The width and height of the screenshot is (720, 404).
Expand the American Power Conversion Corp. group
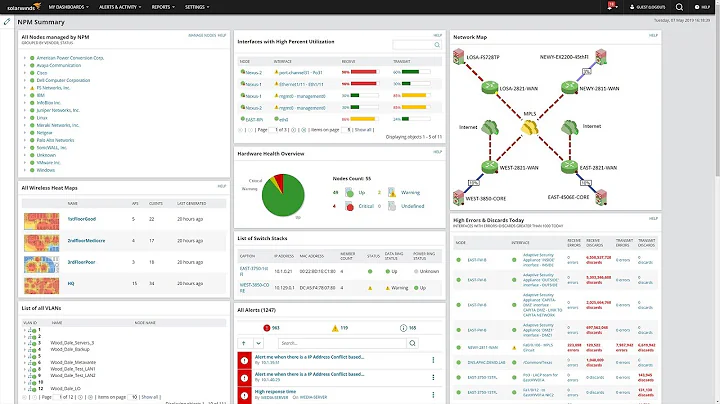[x=25, y=58]
